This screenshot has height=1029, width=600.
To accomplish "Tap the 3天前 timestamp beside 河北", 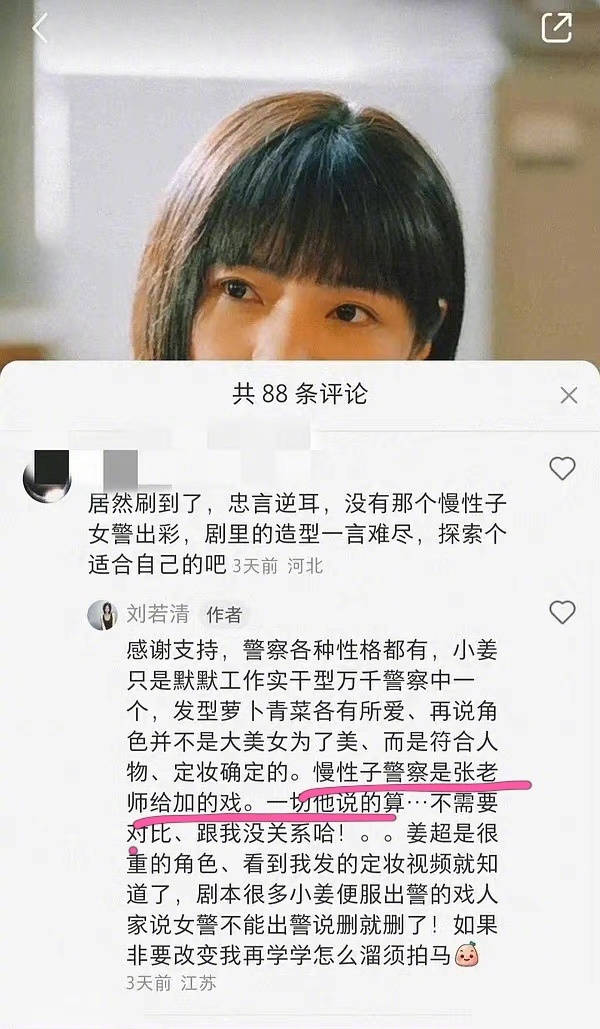I will [x=255, y=566].
